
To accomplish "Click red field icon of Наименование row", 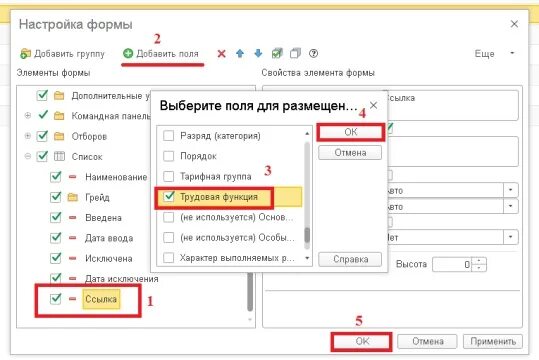I will click(x=73, y=177).
